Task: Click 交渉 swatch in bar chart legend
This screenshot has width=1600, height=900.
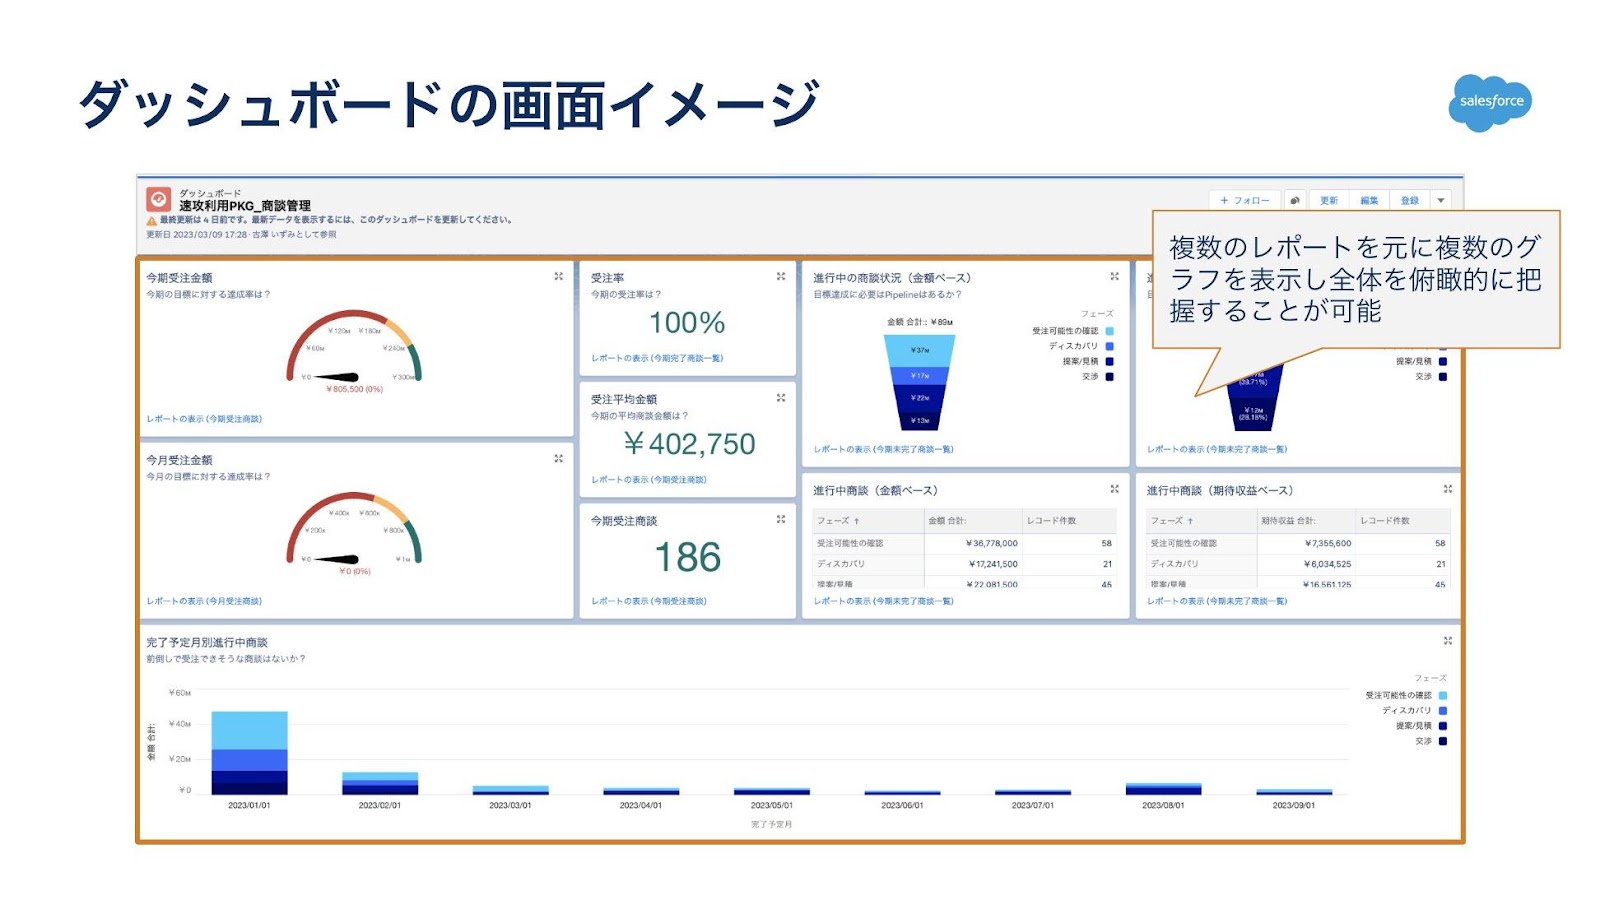Action: point(1443,741)
